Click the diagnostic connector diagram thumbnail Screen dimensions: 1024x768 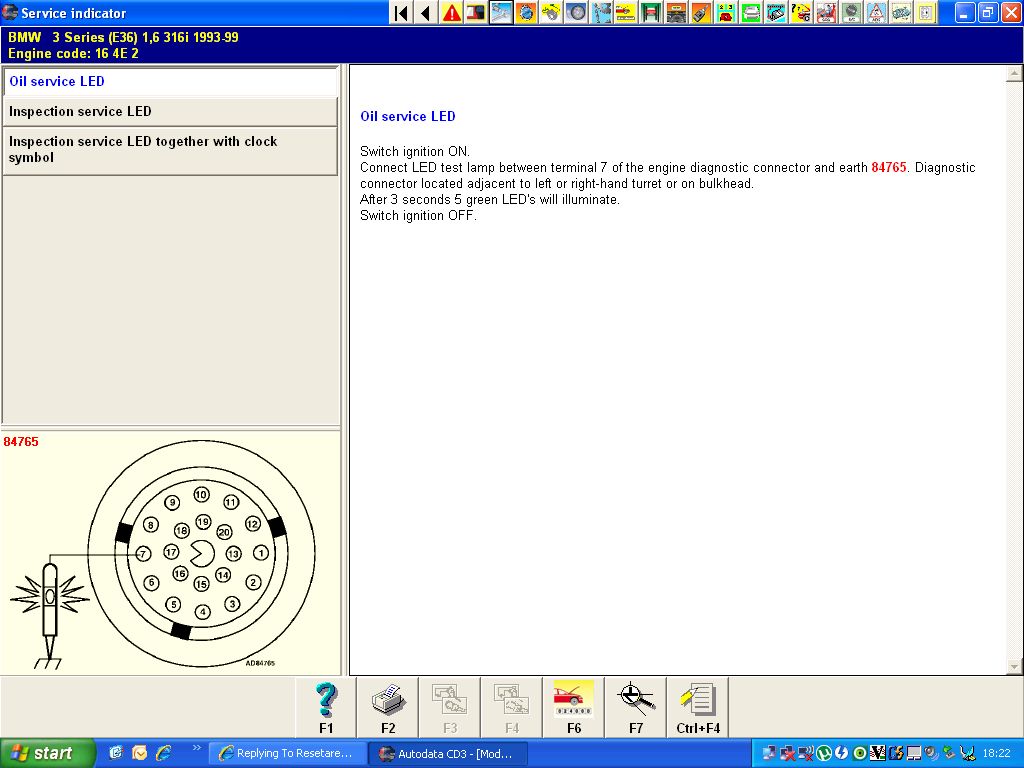[x=170, y=555]
